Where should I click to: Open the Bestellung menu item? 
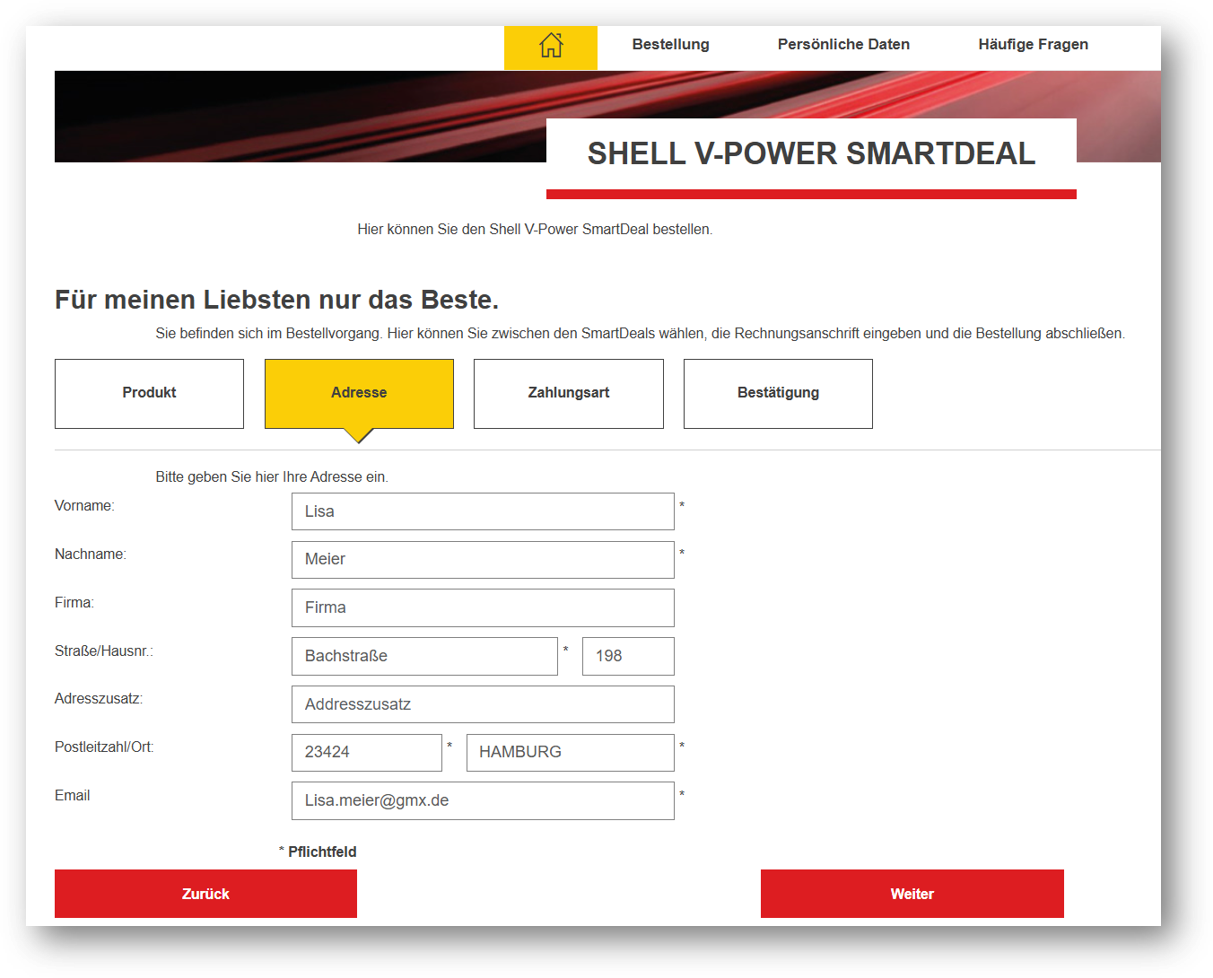coord(671,44)
